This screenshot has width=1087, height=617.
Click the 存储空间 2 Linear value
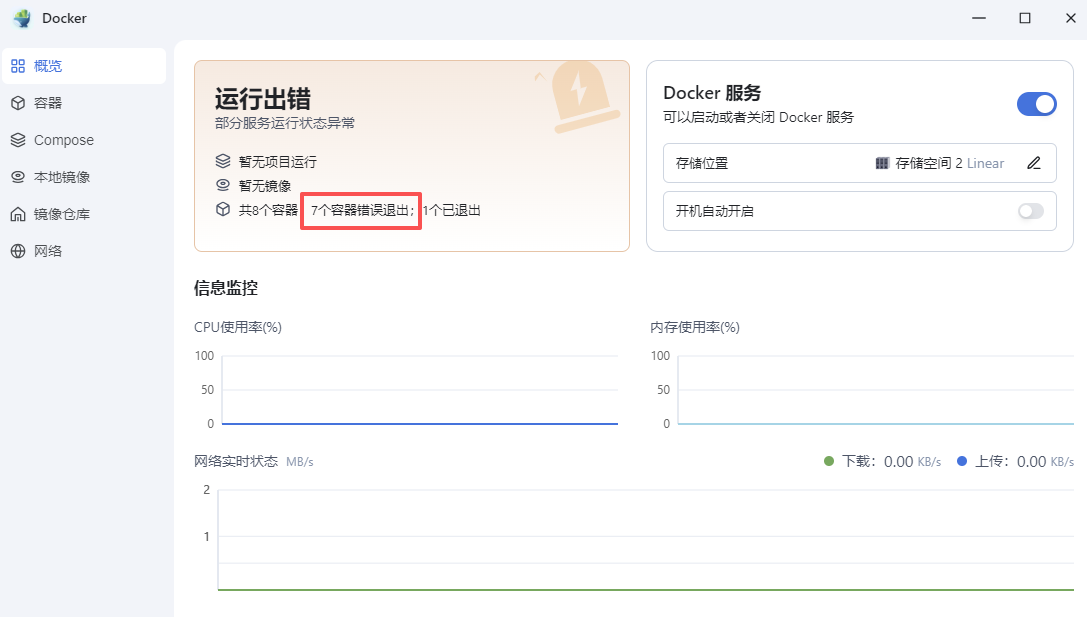[950, 163]
